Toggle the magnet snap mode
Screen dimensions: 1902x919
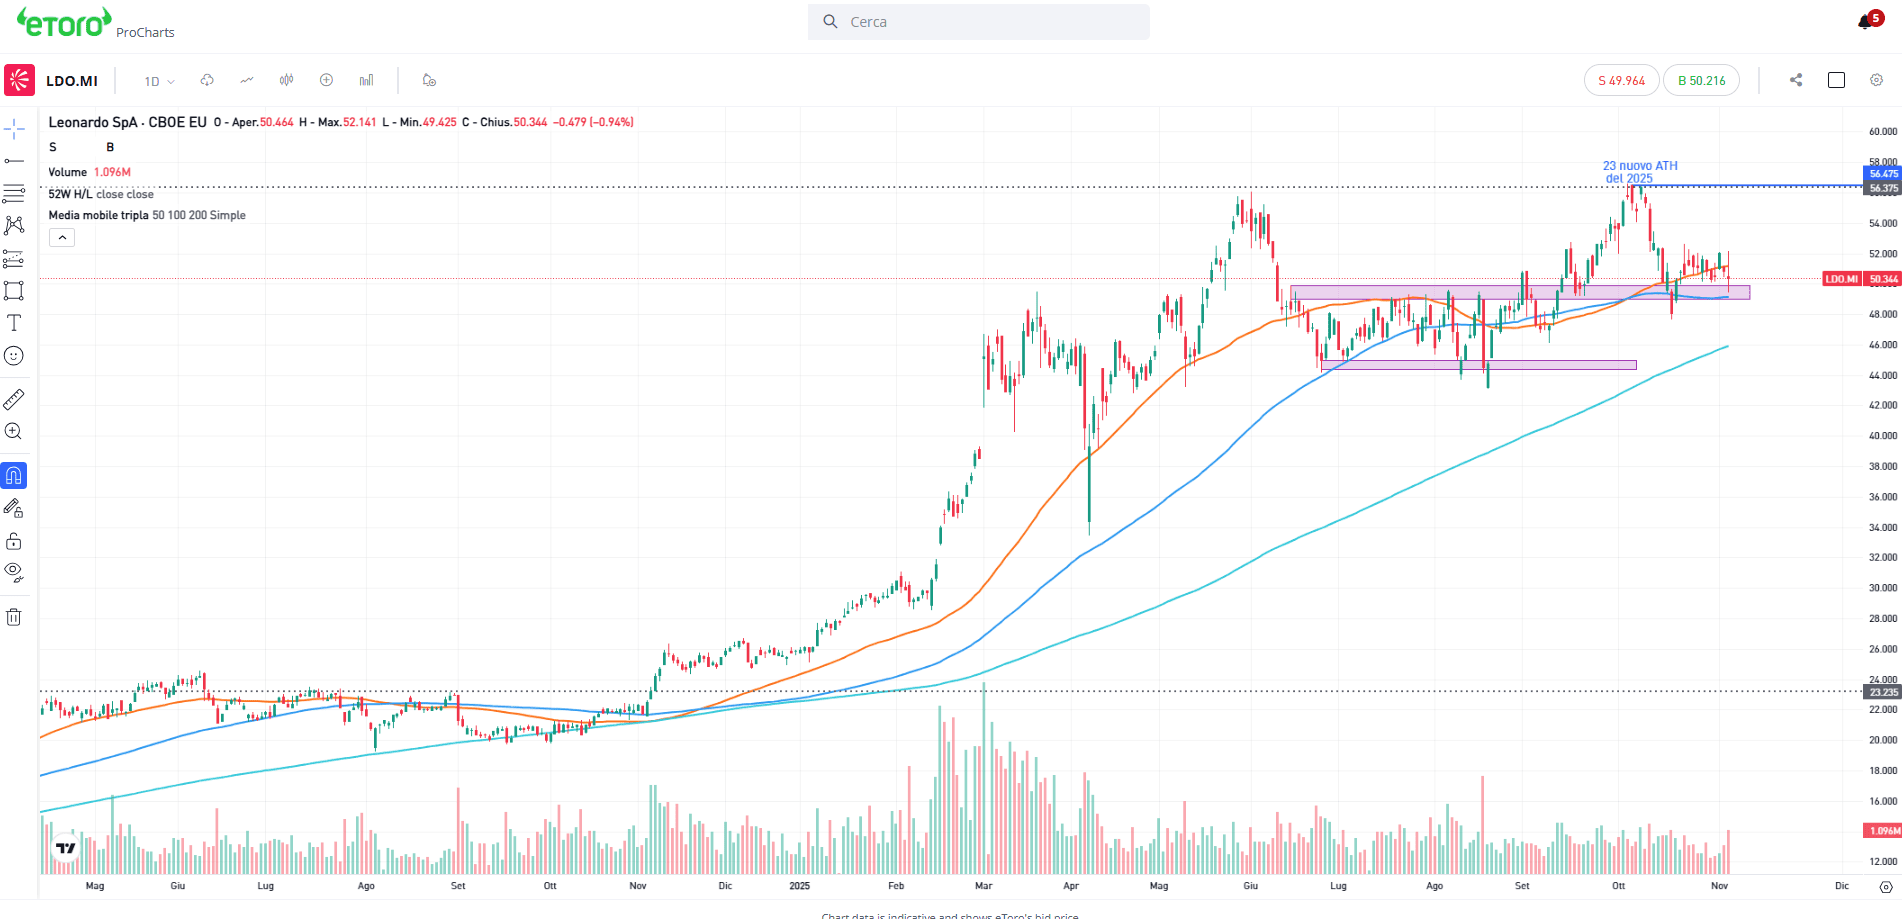point(14,476)
